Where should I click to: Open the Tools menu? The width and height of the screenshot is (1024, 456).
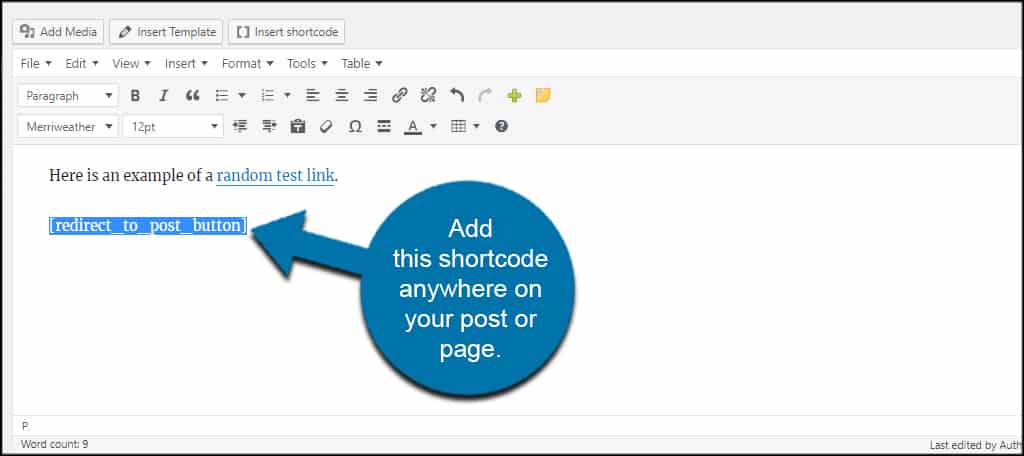point(308,63)
